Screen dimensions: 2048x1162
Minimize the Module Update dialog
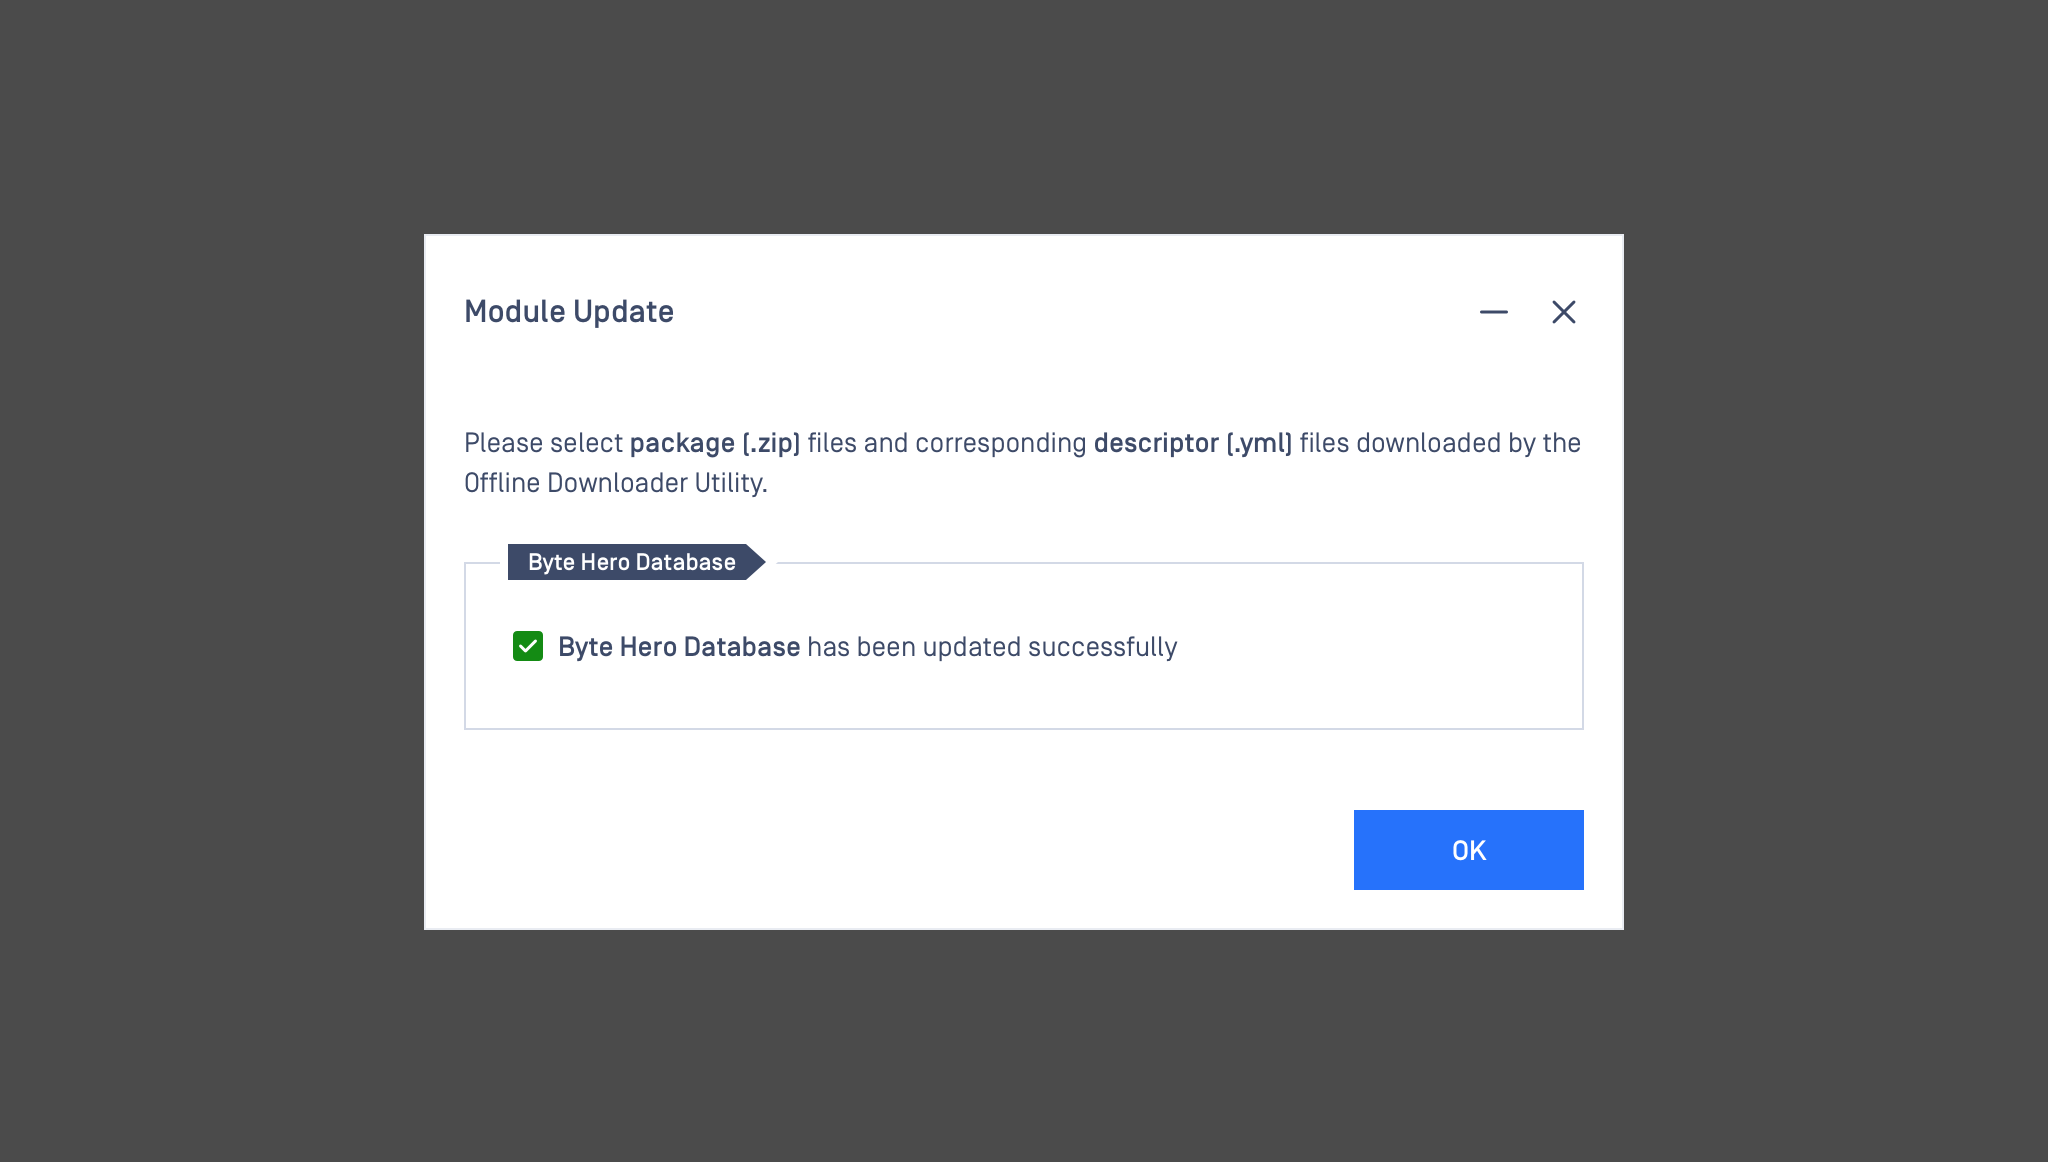point(1493,312)
